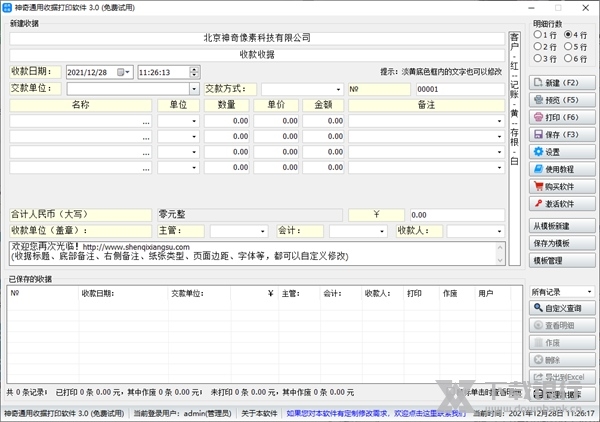Expand the 交款方式 payment method dropdown
The image size is (600, 422).
pos(336,89)
